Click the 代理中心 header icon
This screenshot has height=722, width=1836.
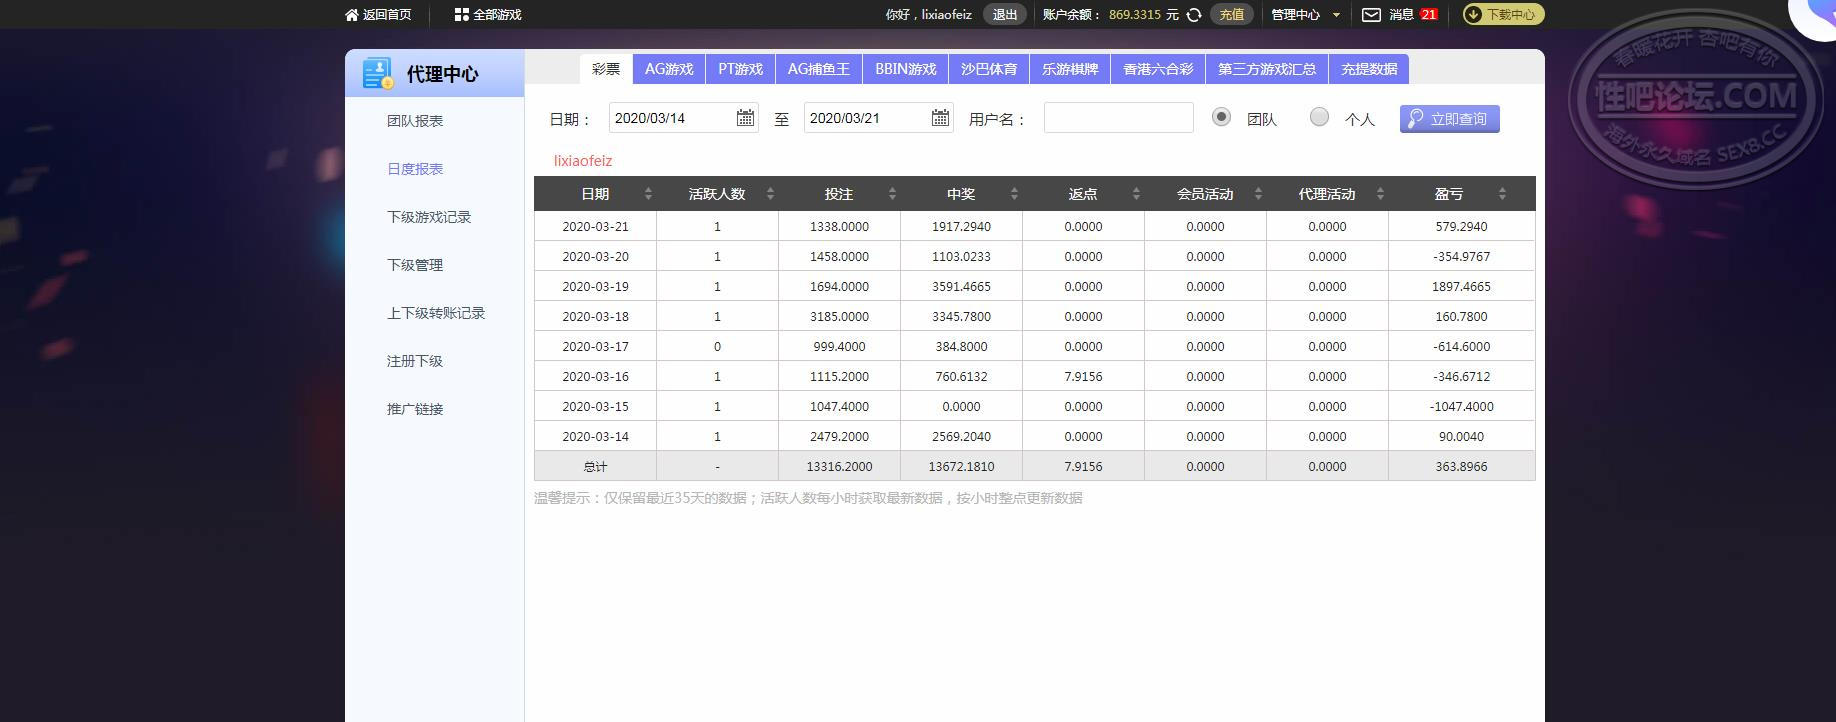(x=378, y=74)
